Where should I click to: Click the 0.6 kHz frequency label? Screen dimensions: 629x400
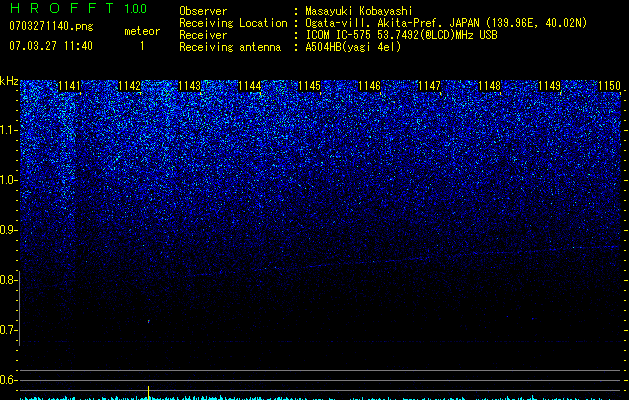[8, 380]
